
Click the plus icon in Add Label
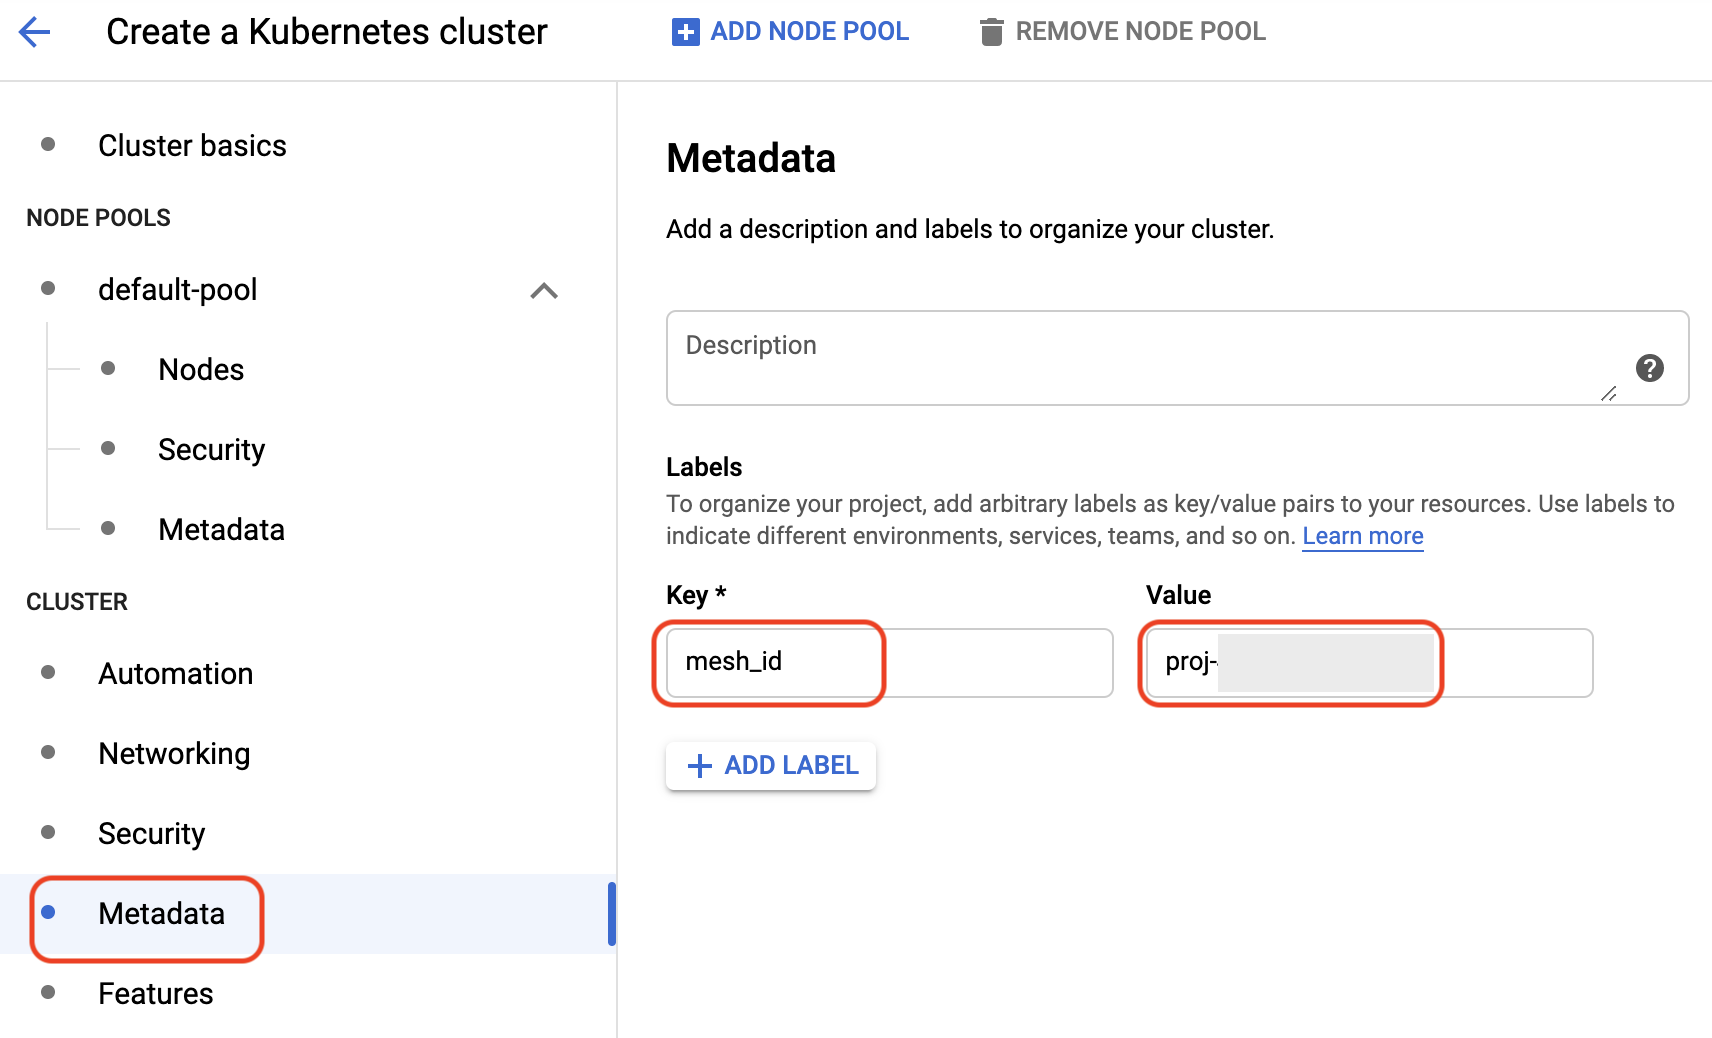700,766
